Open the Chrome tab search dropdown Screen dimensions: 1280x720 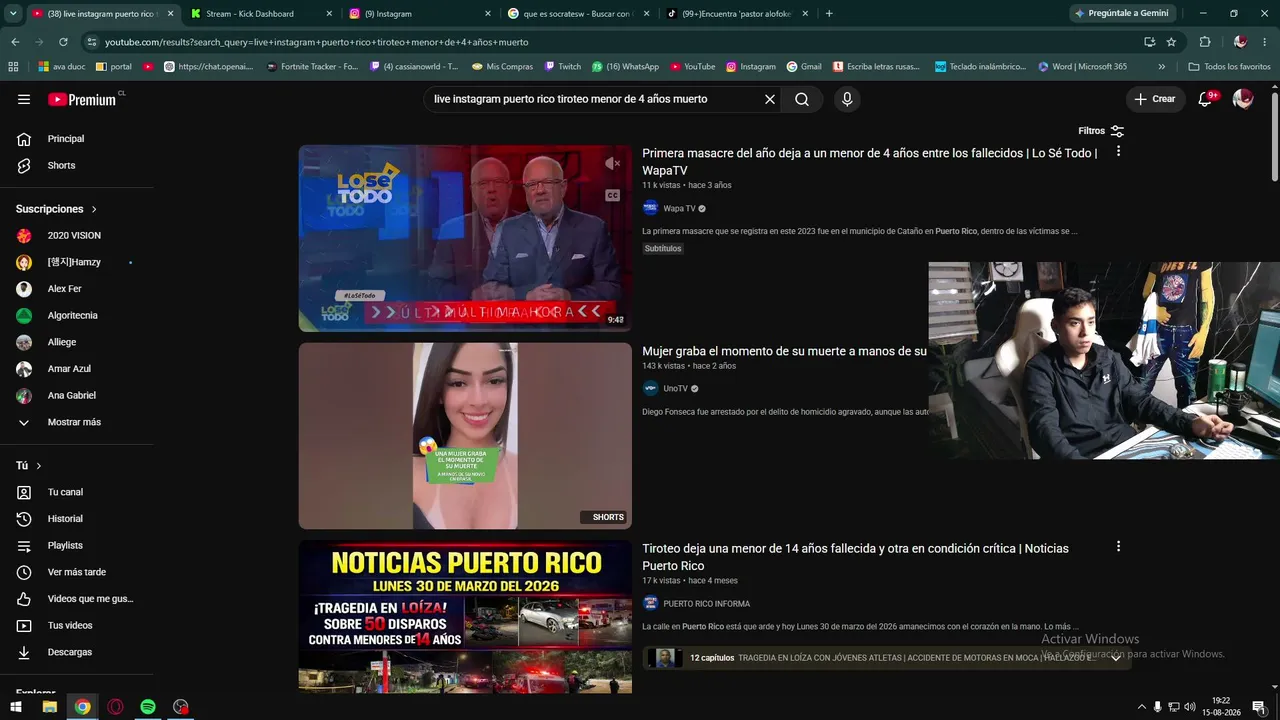[x=14, y=14]
